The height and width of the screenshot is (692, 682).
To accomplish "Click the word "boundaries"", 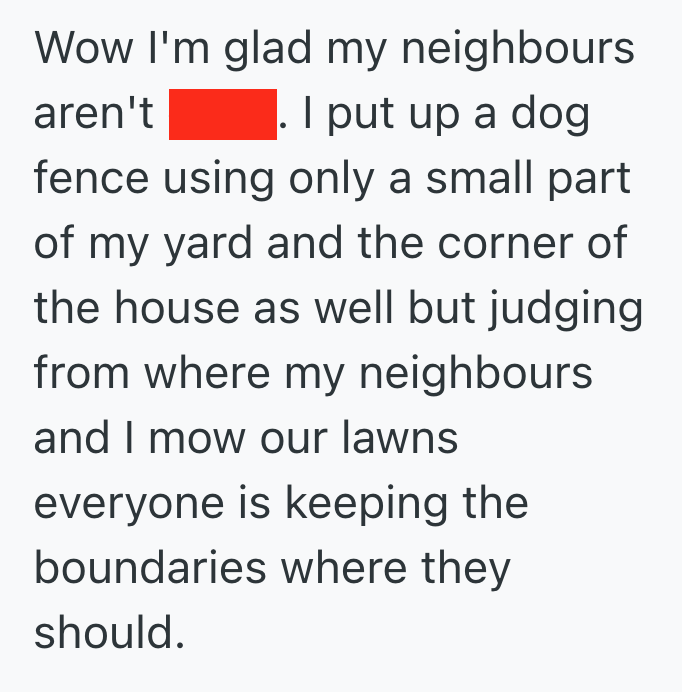I will pyautogui.click(x=149, y=569).
